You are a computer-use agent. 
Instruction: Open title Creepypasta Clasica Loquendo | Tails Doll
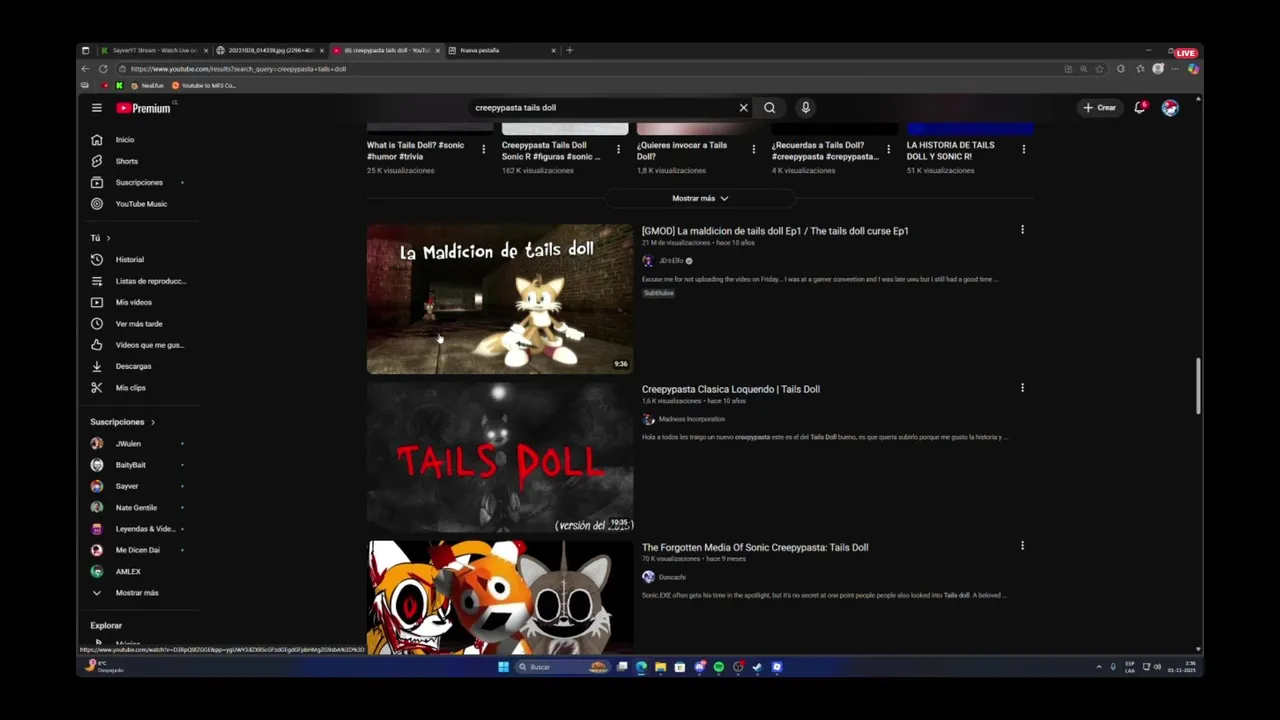(731, 389)
